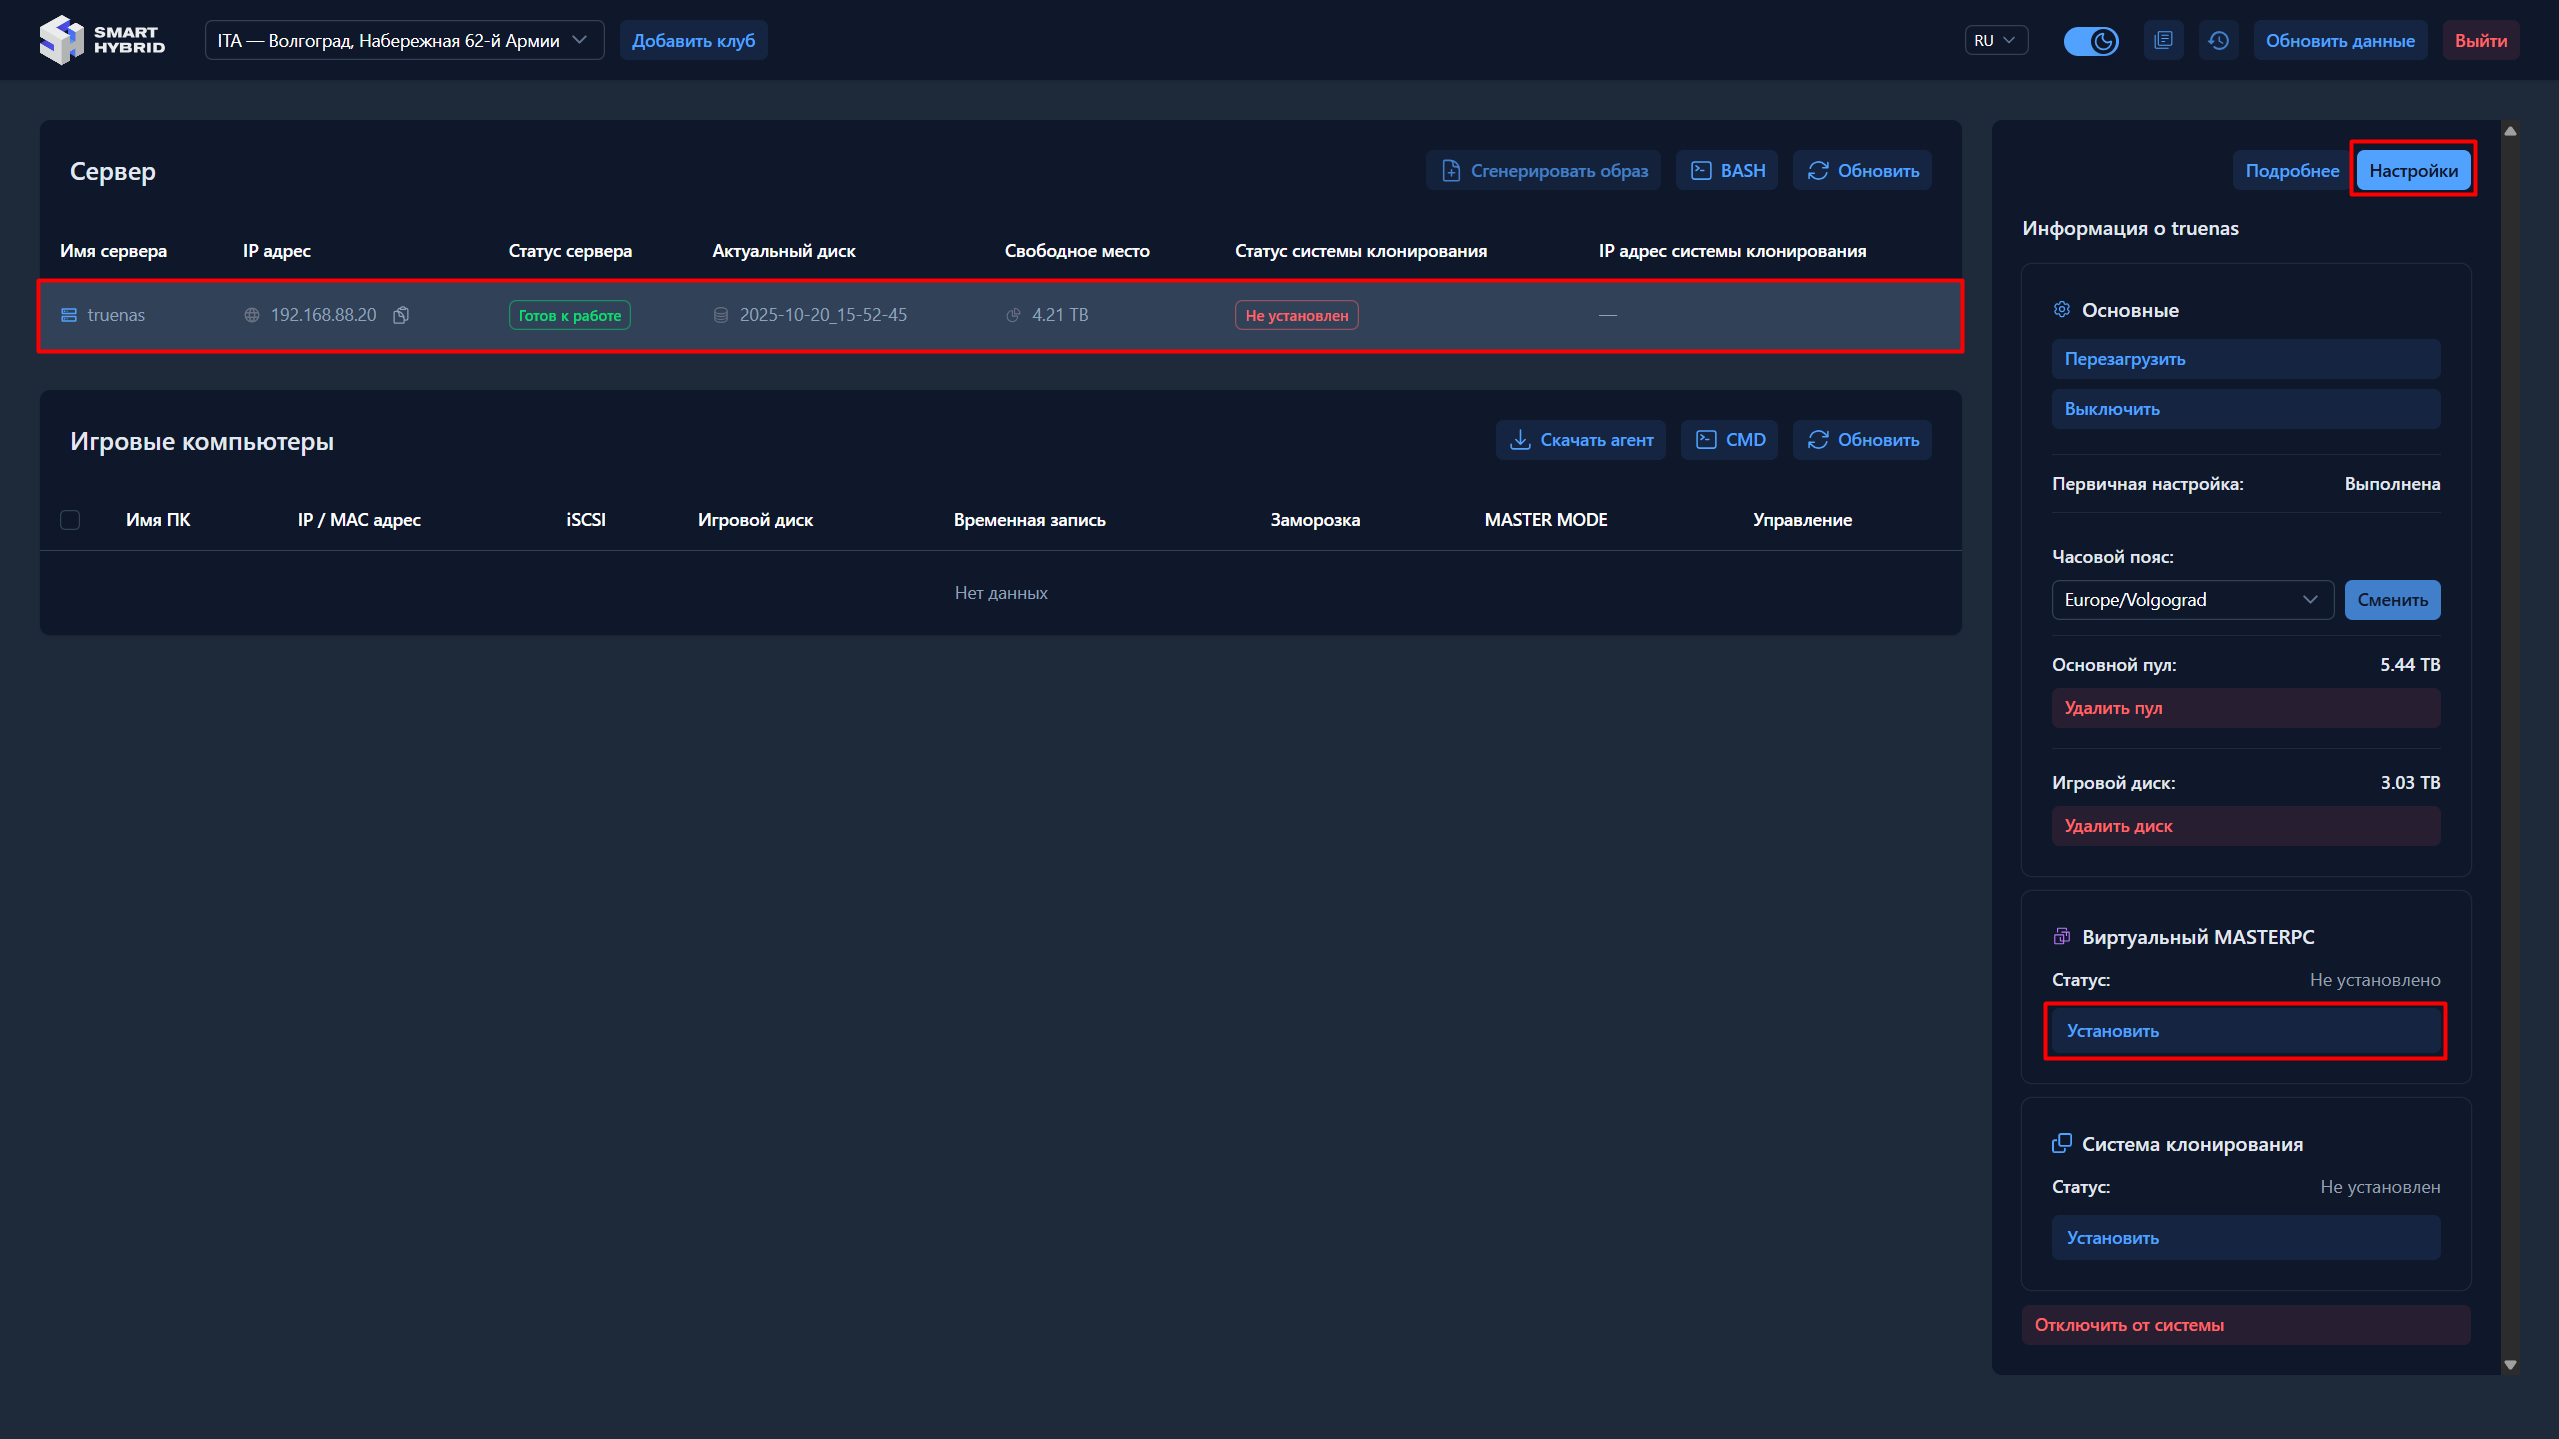Image resolution: width=2559 pixels, height=1439 pixels.
Task: Click the Smart Hybrid logo
Action: [102, 40]
